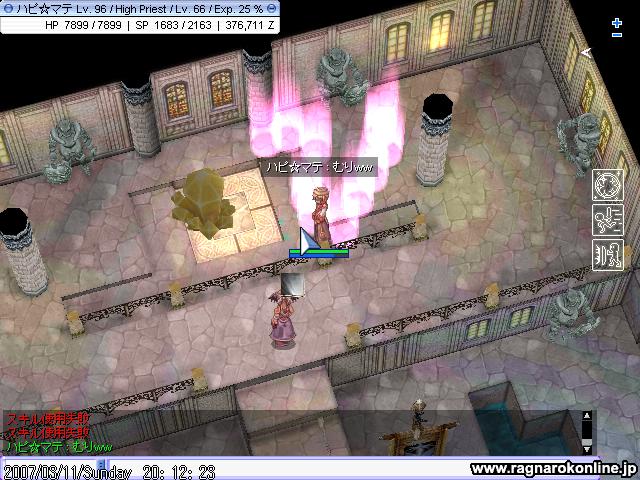Screen dimensions: 640x480
Task: Click the 'HP 7899 / 7899' value
Action: click(x=83, y=25)
